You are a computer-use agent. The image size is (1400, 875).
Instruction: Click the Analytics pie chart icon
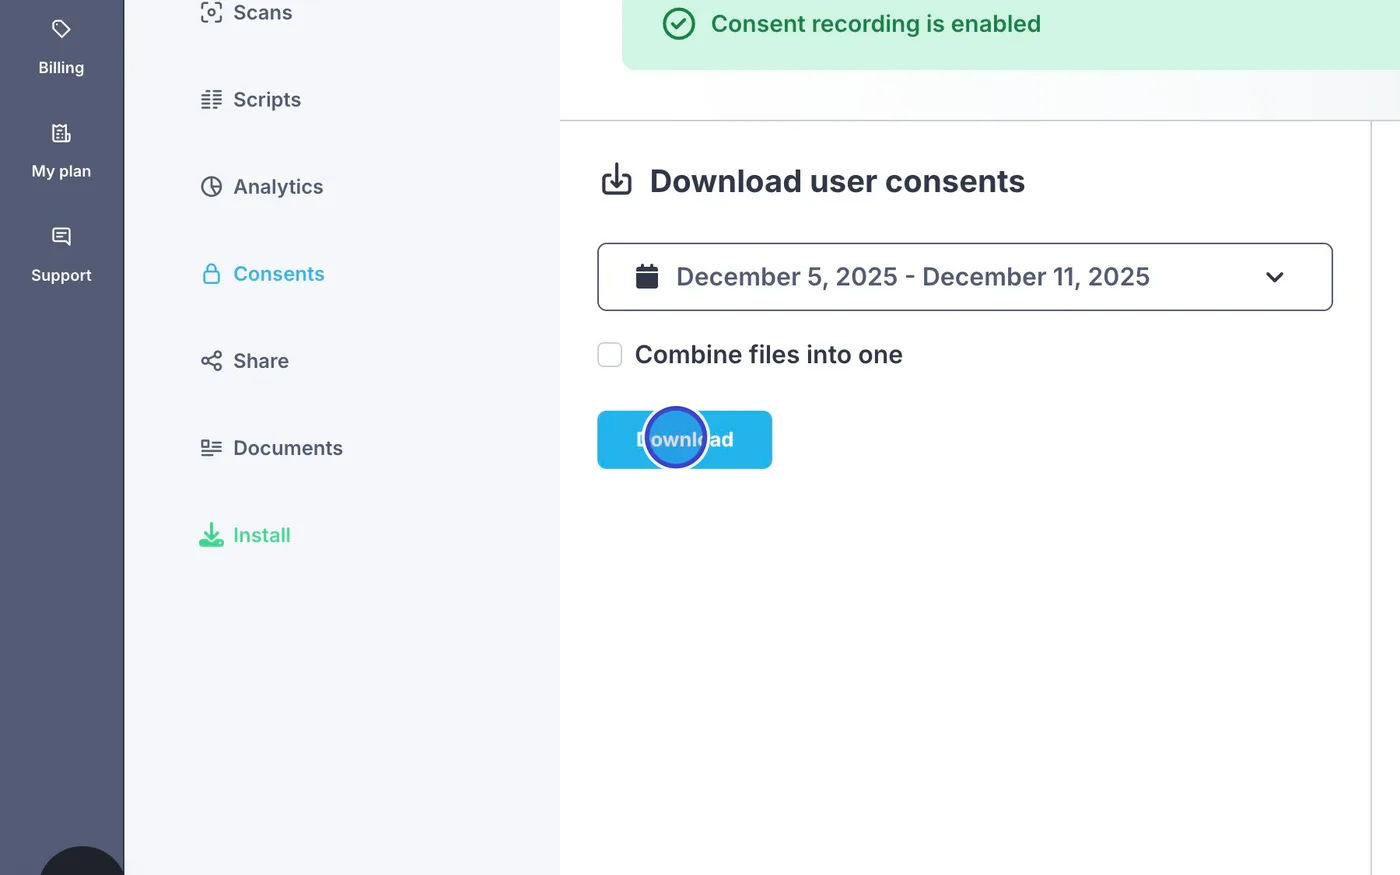(x=211, y=186)
